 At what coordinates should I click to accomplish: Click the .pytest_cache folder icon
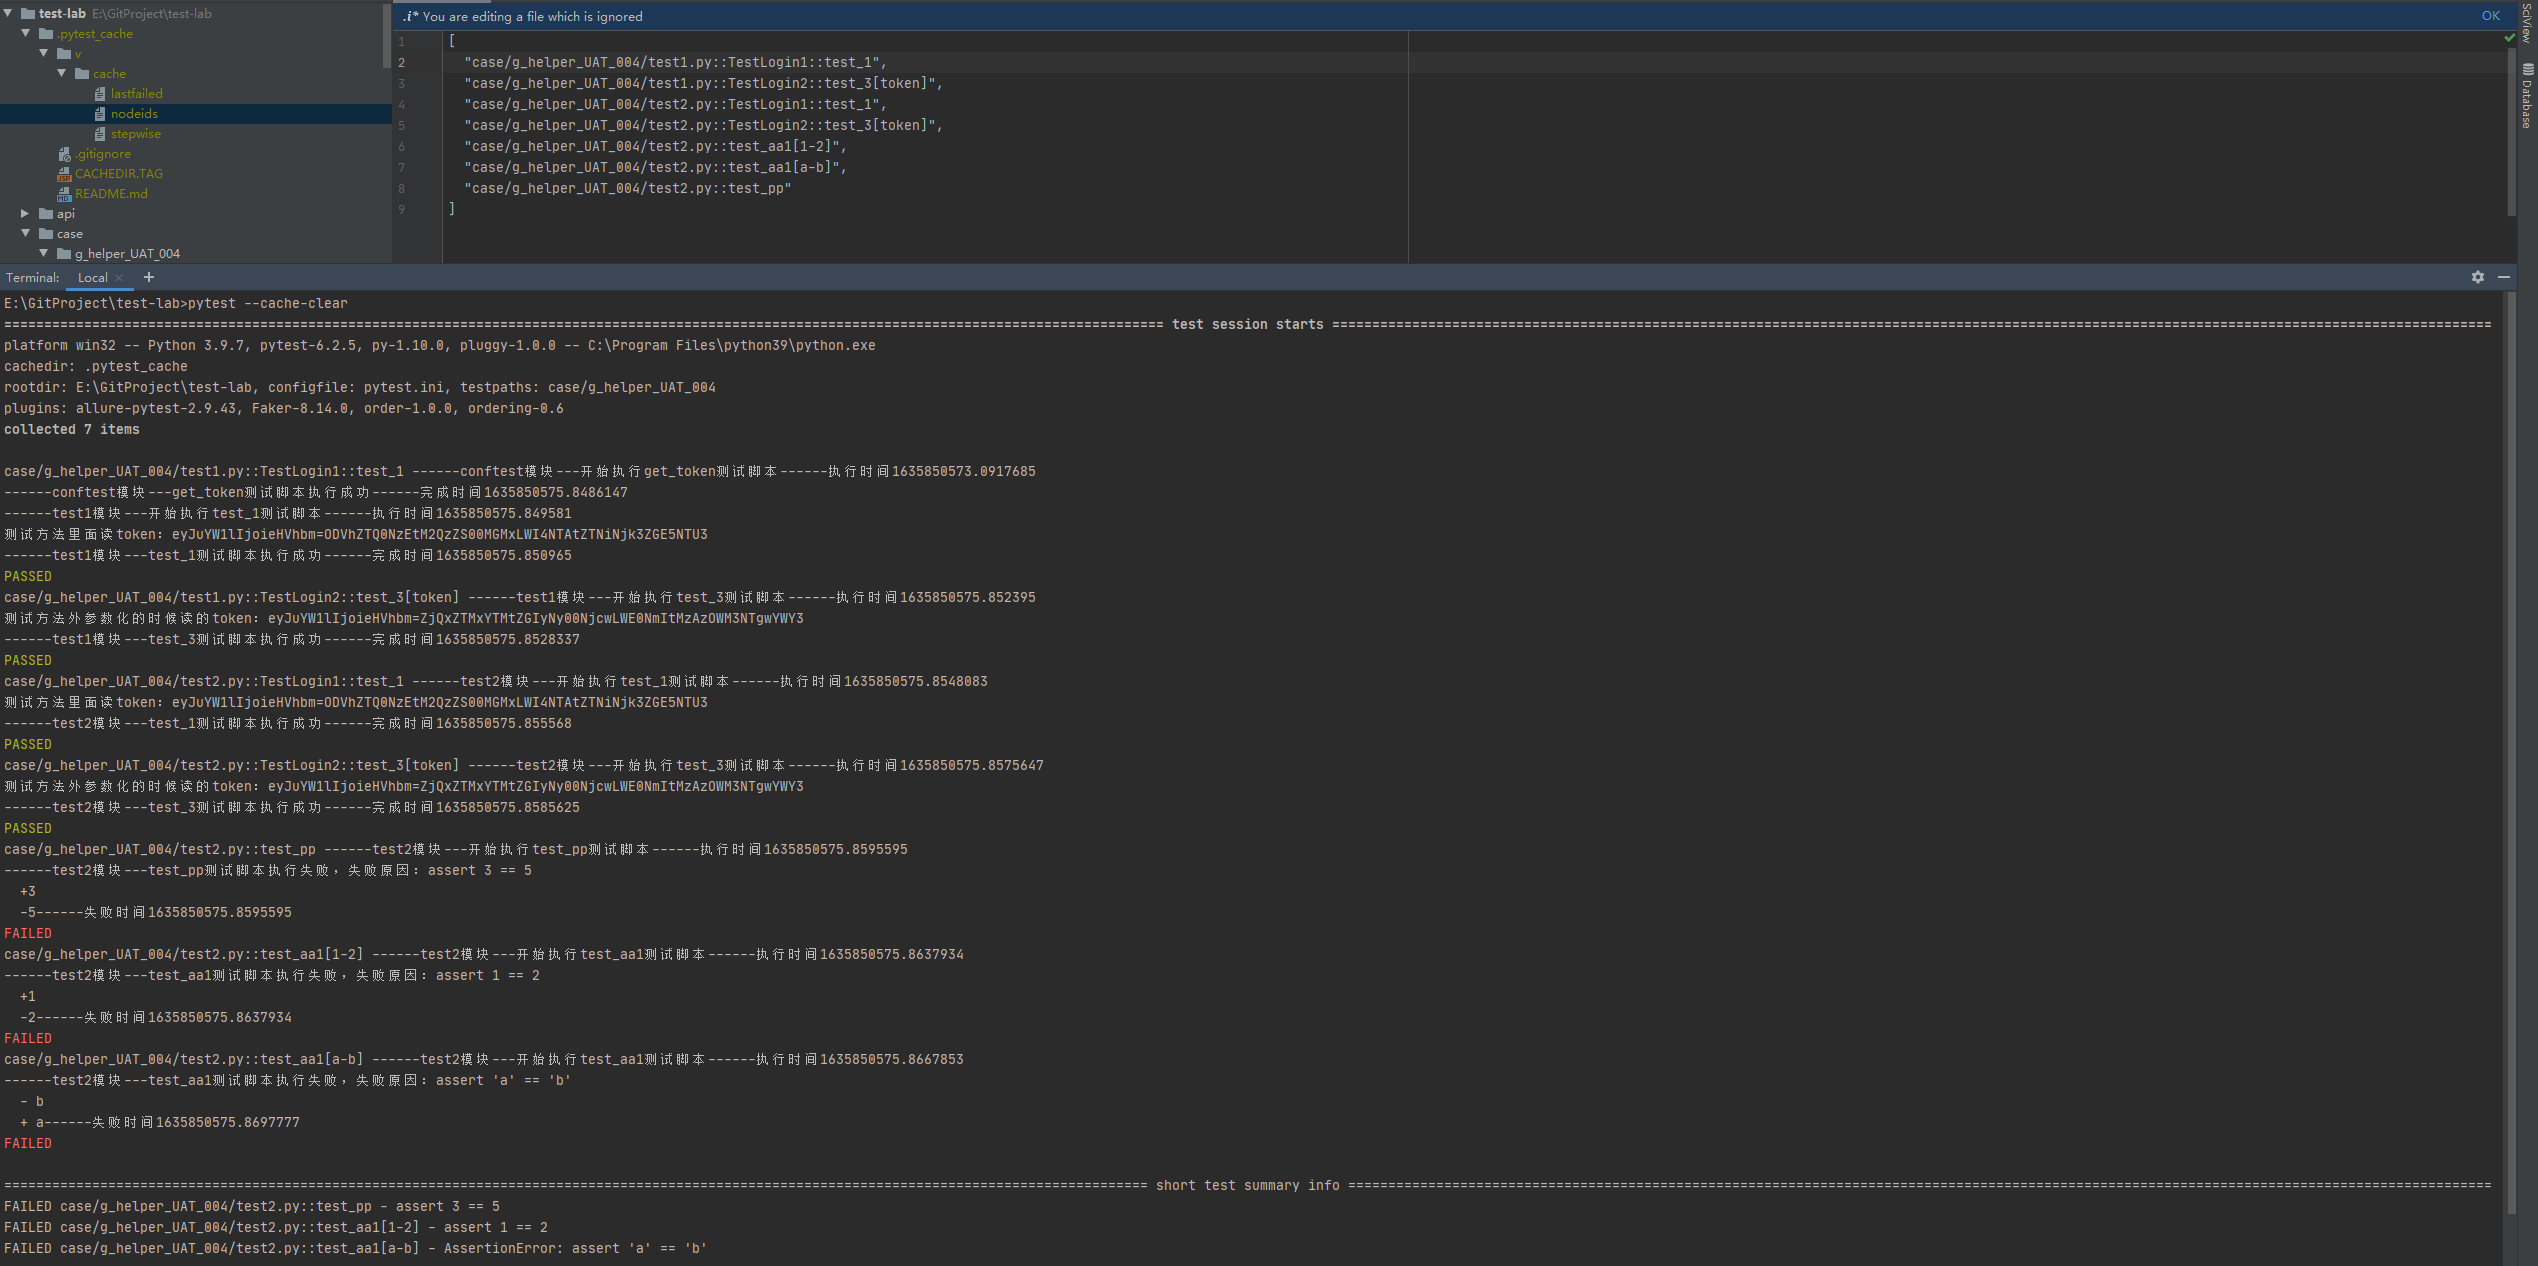(46, 33)
